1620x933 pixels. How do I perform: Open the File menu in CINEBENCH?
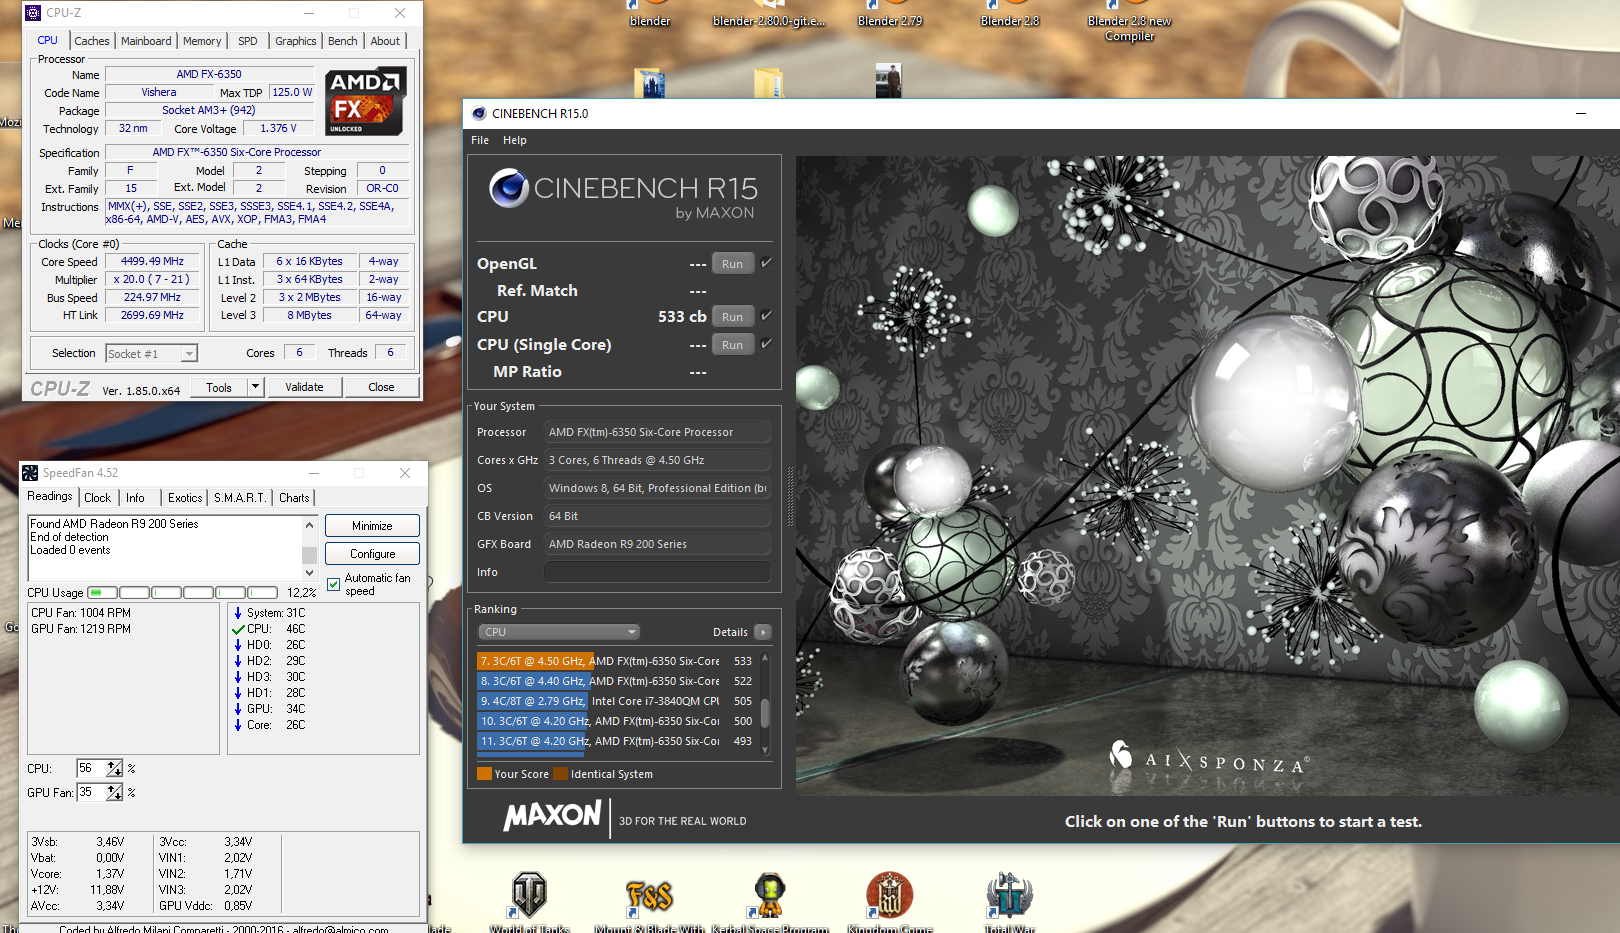point(480,140)
